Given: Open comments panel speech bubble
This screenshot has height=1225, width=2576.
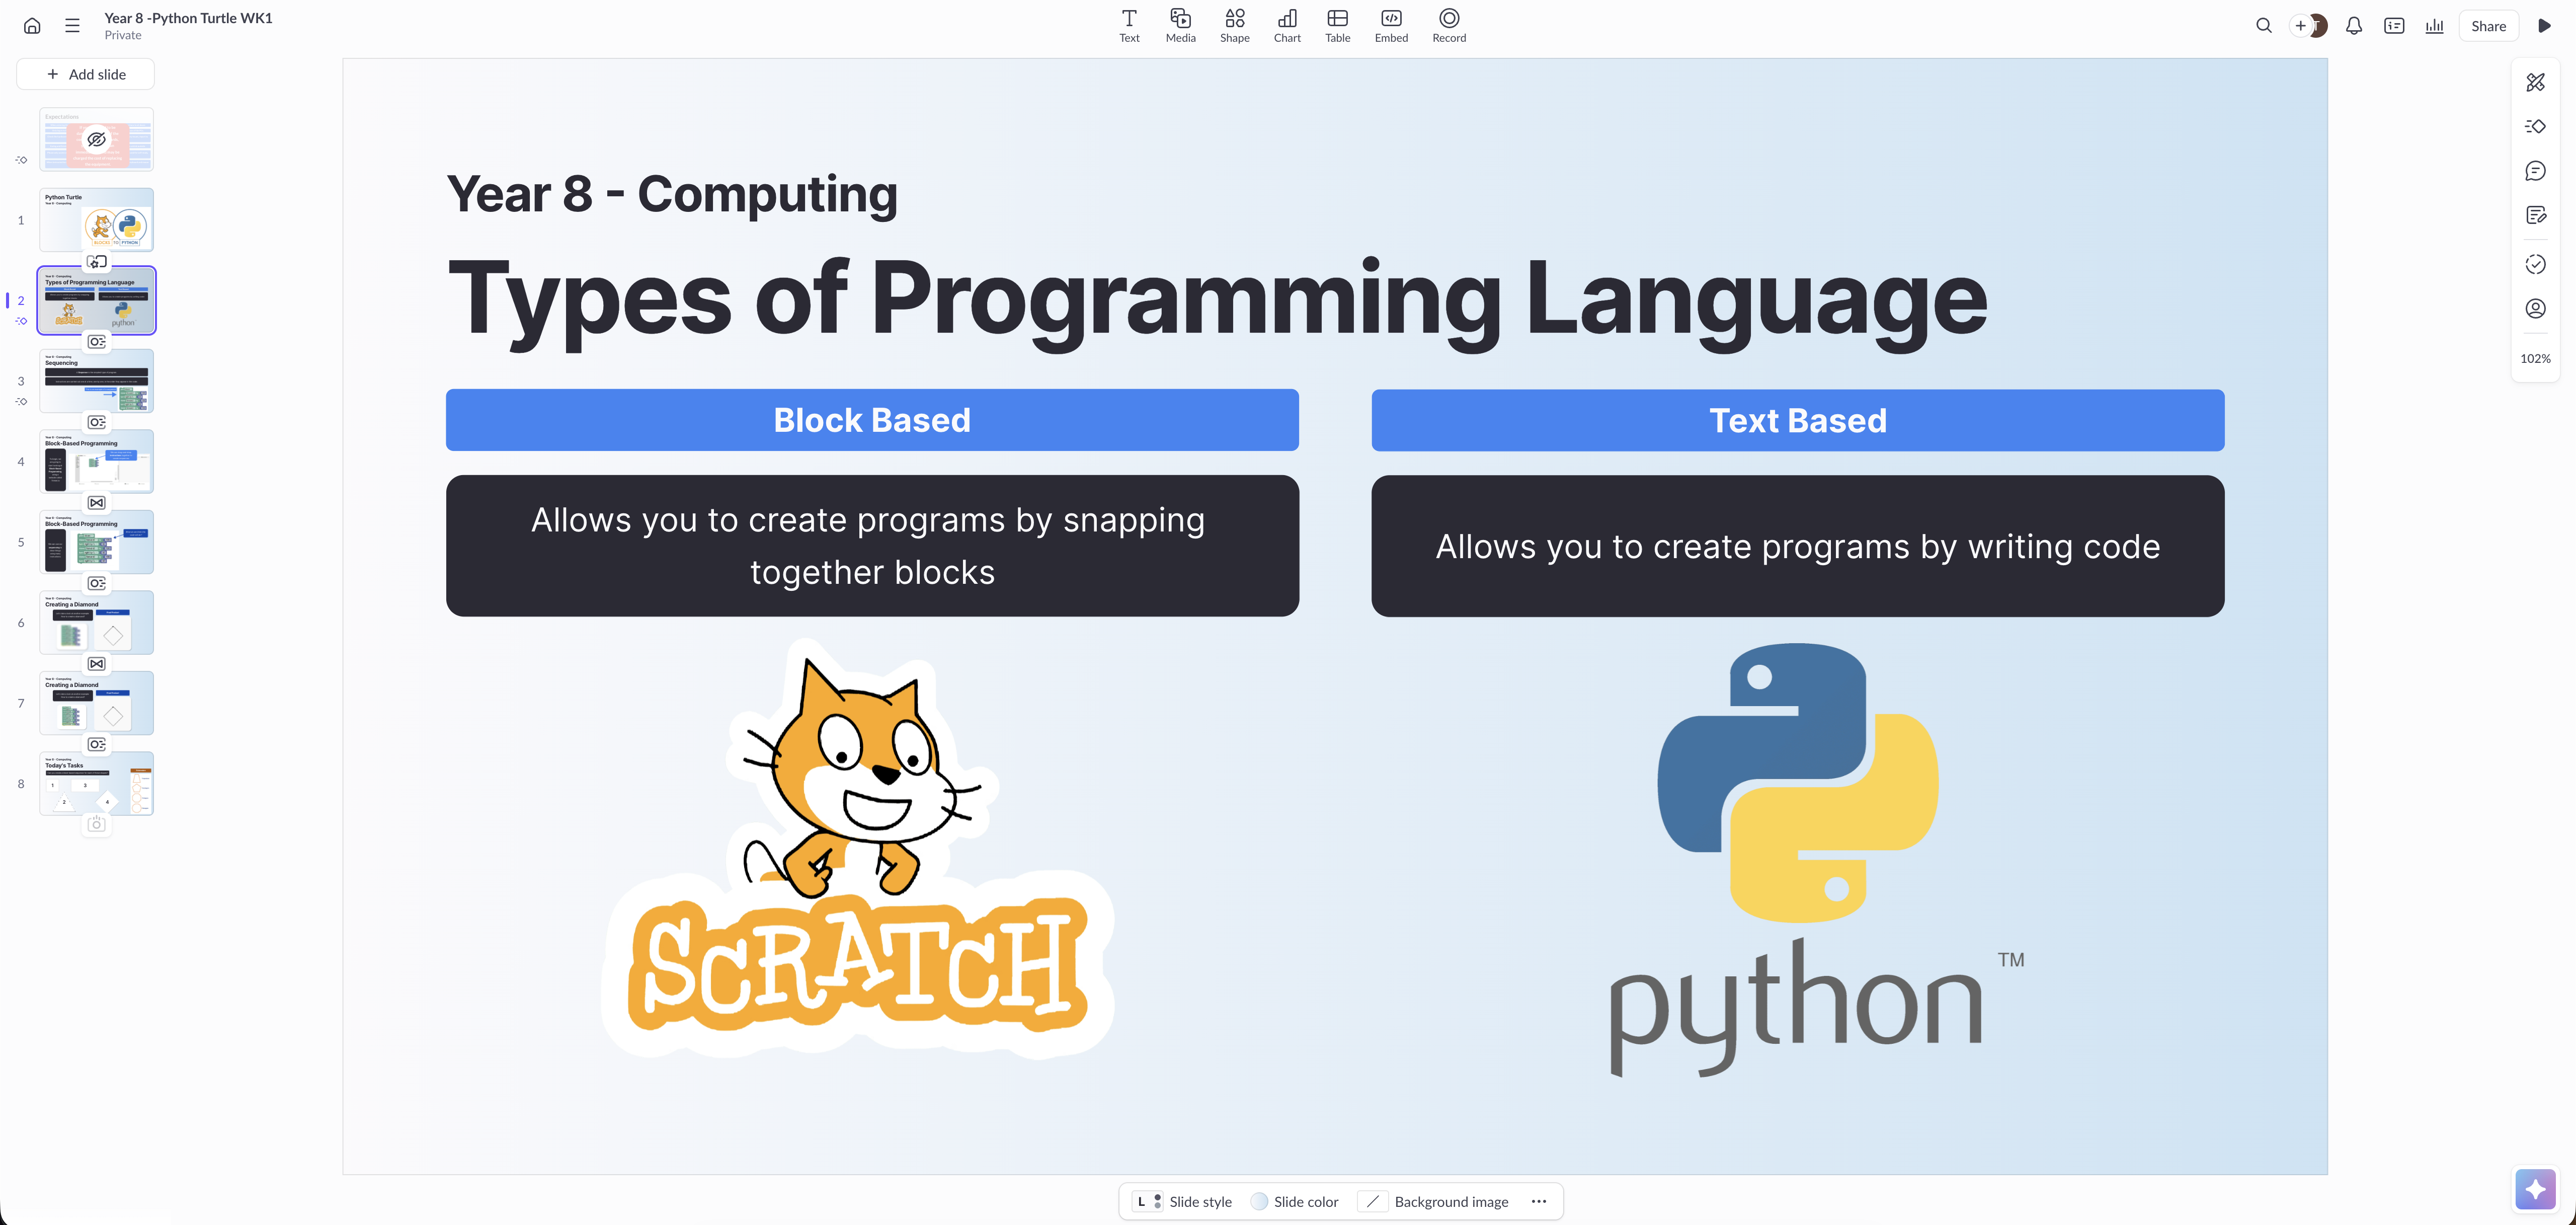Looking at the screenshot, I should click(x=2535, y=171).
